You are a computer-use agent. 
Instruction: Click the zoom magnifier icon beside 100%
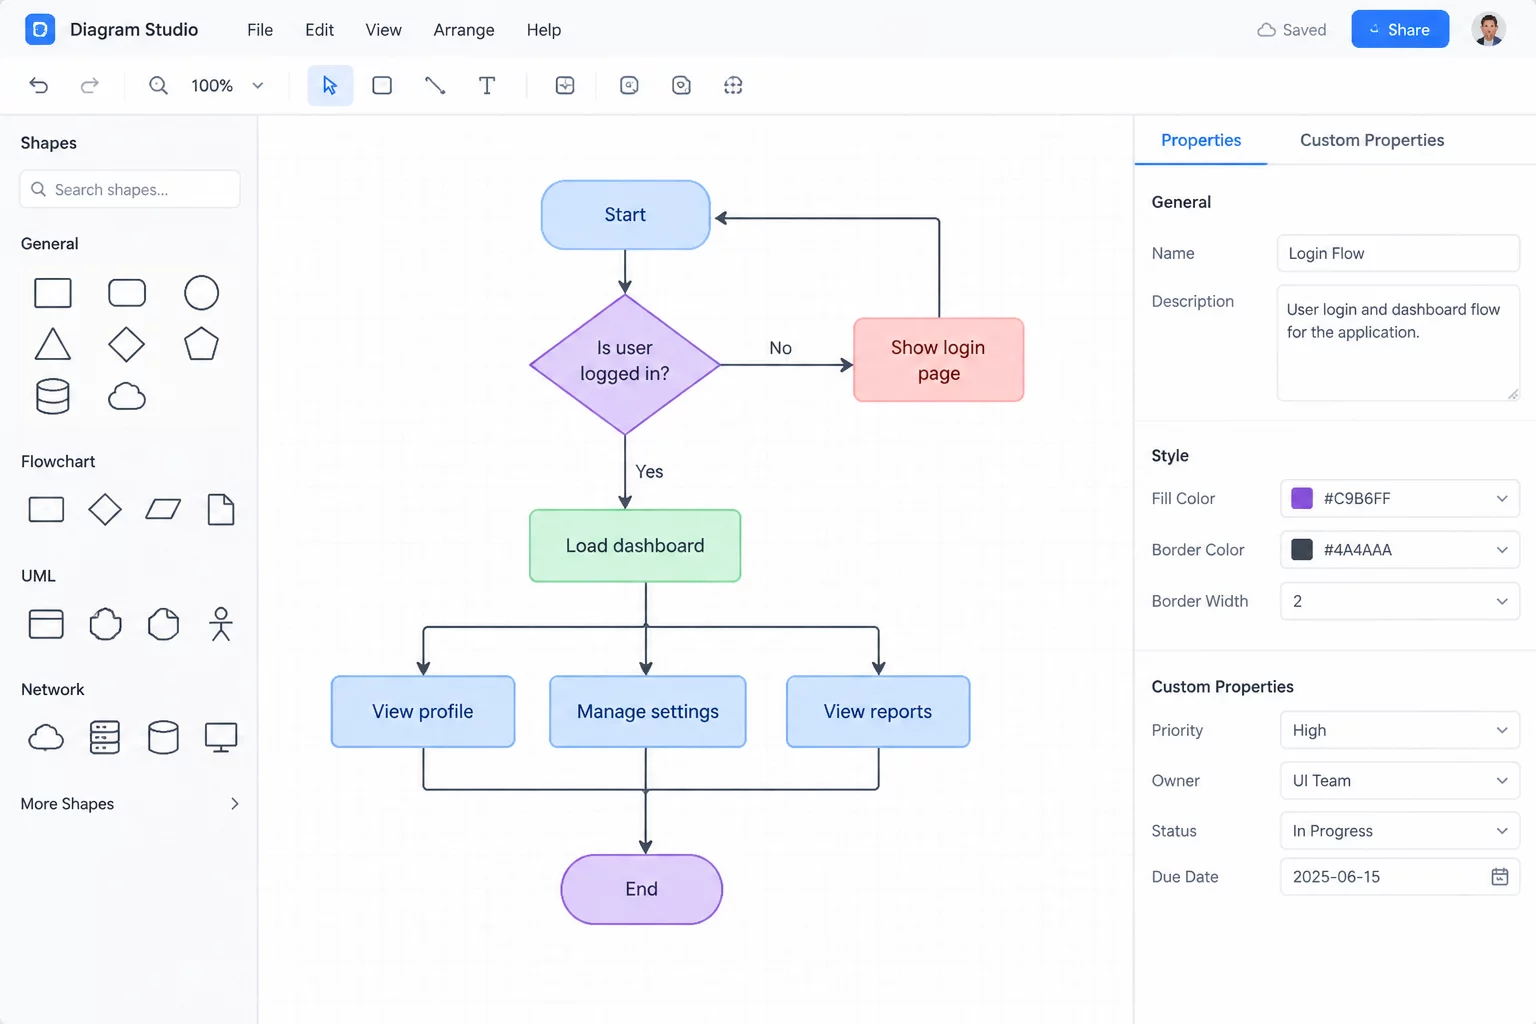(158, 85)
